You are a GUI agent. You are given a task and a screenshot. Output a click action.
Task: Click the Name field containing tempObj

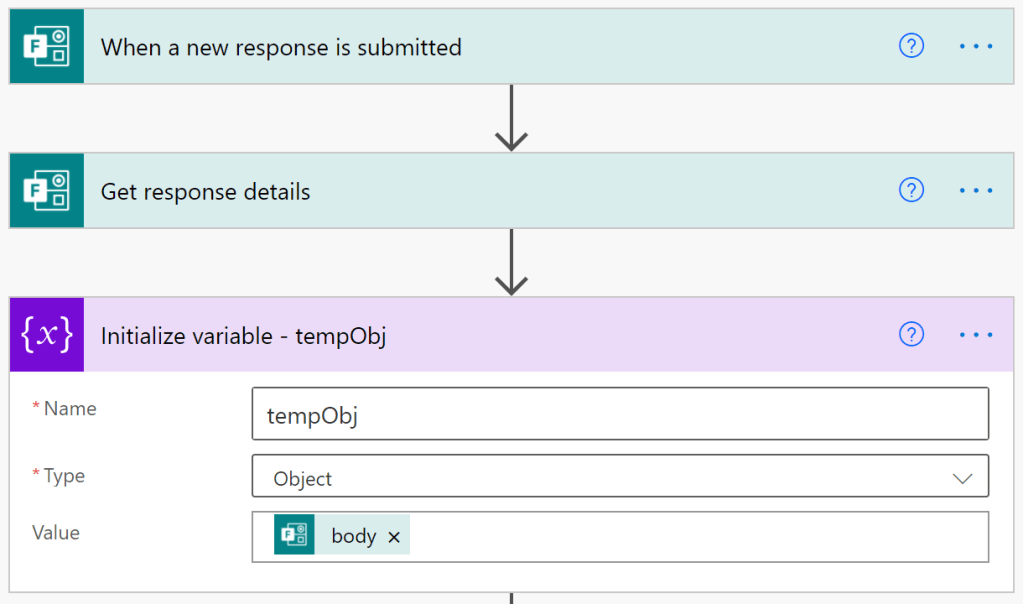[x=620, y=414]
